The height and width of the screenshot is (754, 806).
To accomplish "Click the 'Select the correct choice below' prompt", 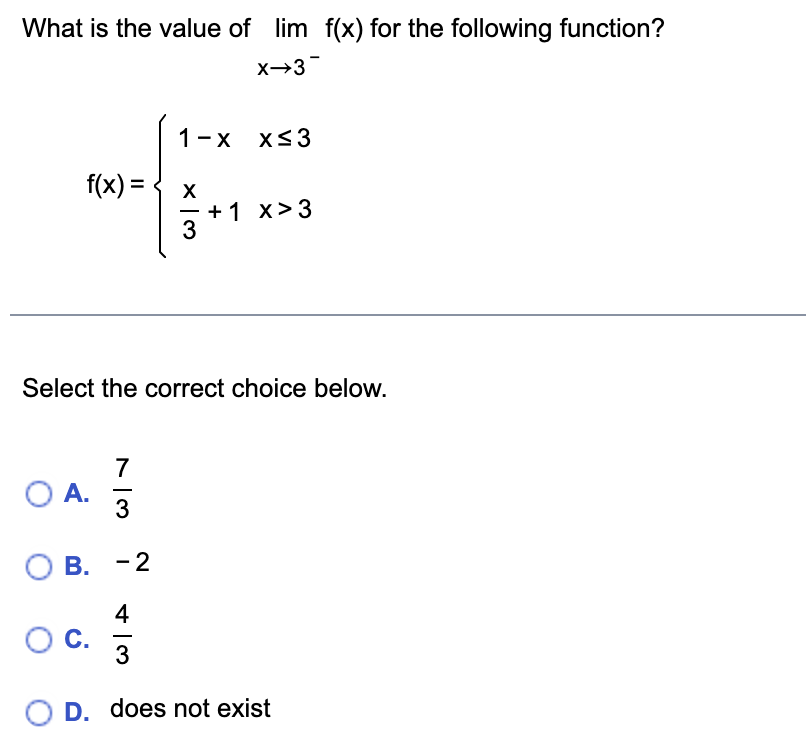I will coord(204,389).
